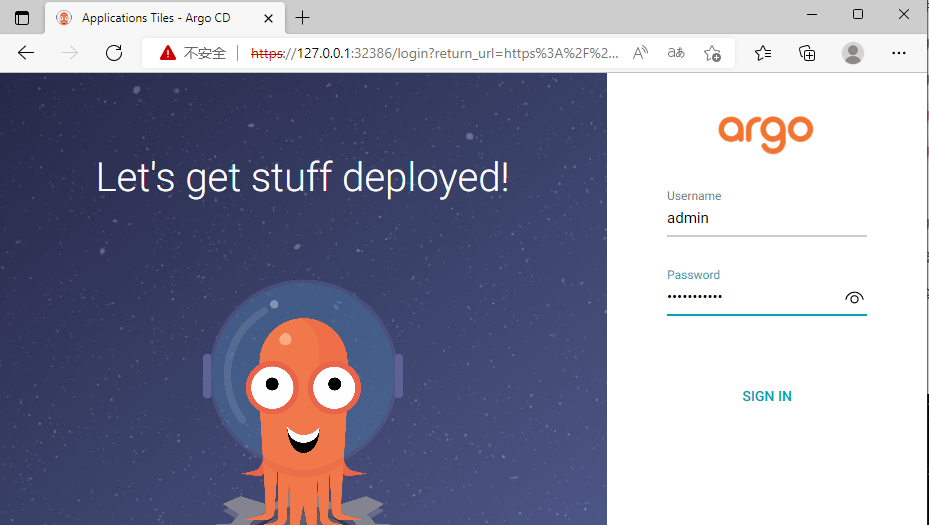This screenshot has height=525, width=929.
Task: Click the "Username" label text
Action: 694,196
